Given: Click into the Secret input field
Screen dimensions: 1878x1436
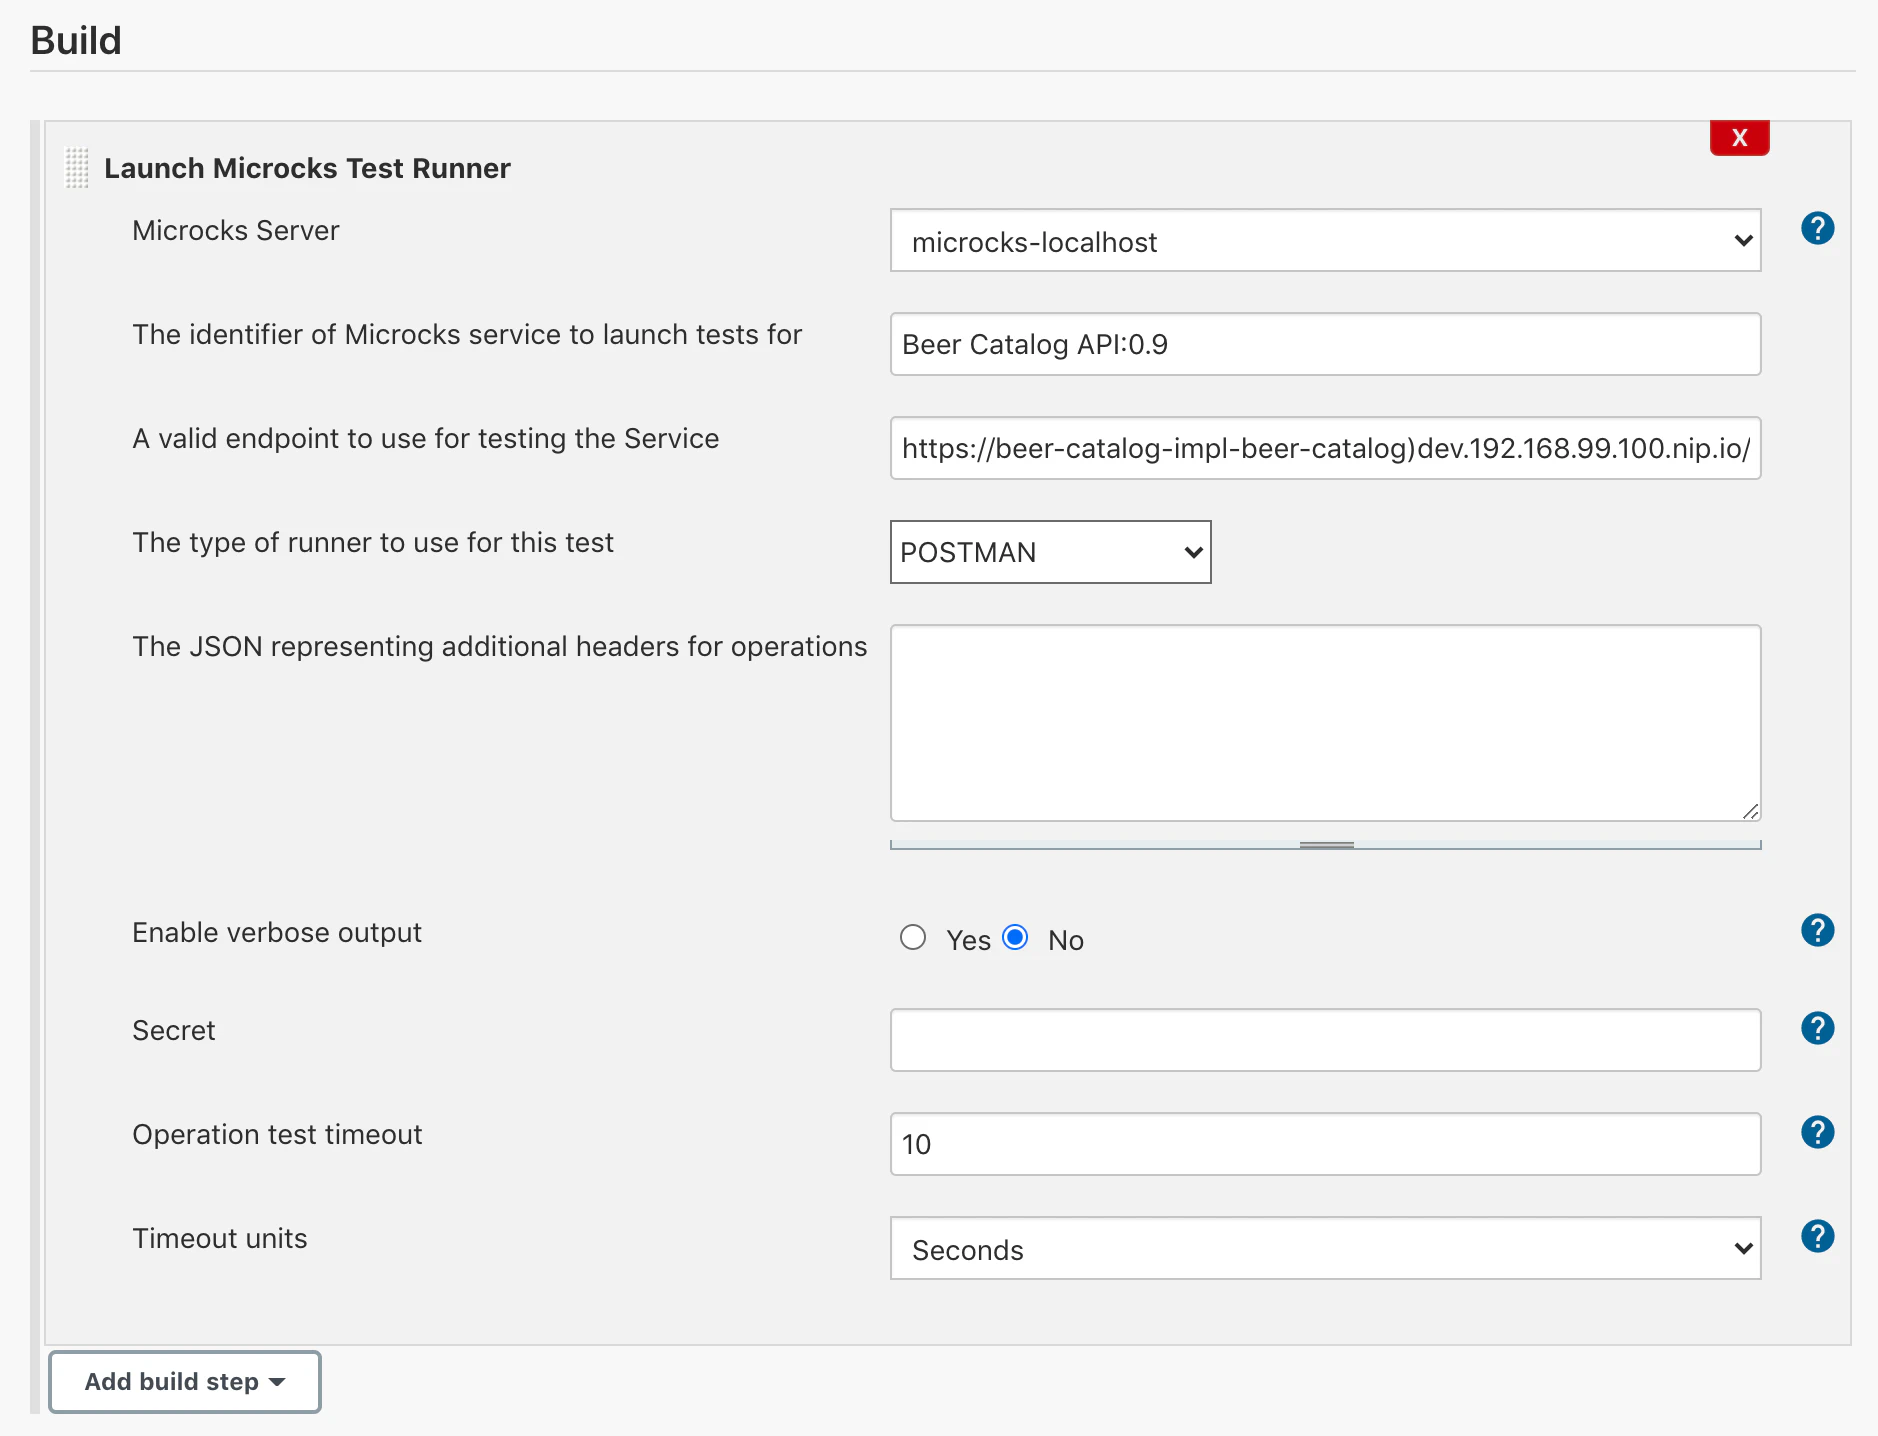Looking at the screenshot, I should [1325, 1041].
